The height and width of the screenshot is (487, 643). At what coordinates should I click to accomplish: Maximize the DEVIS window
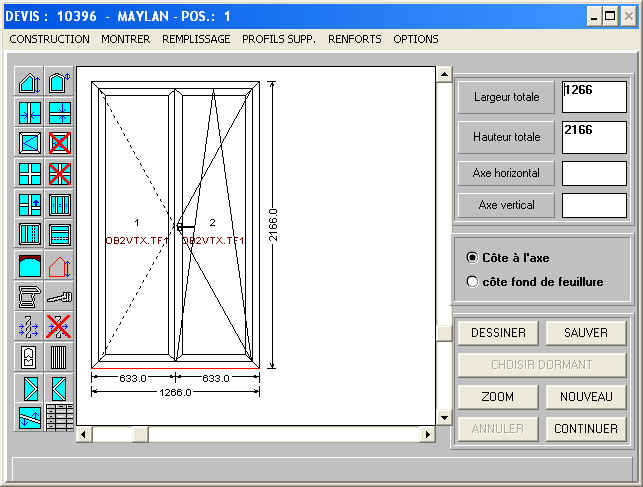(x=610, y=17)
